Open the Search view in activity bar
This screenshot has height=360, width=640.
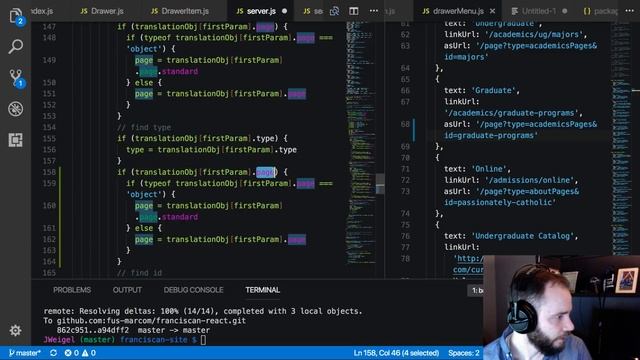[16, 47]
